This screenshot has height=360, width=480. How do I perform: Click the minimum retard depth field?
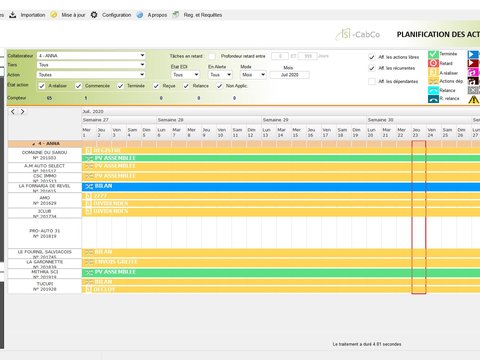point(280,56)
